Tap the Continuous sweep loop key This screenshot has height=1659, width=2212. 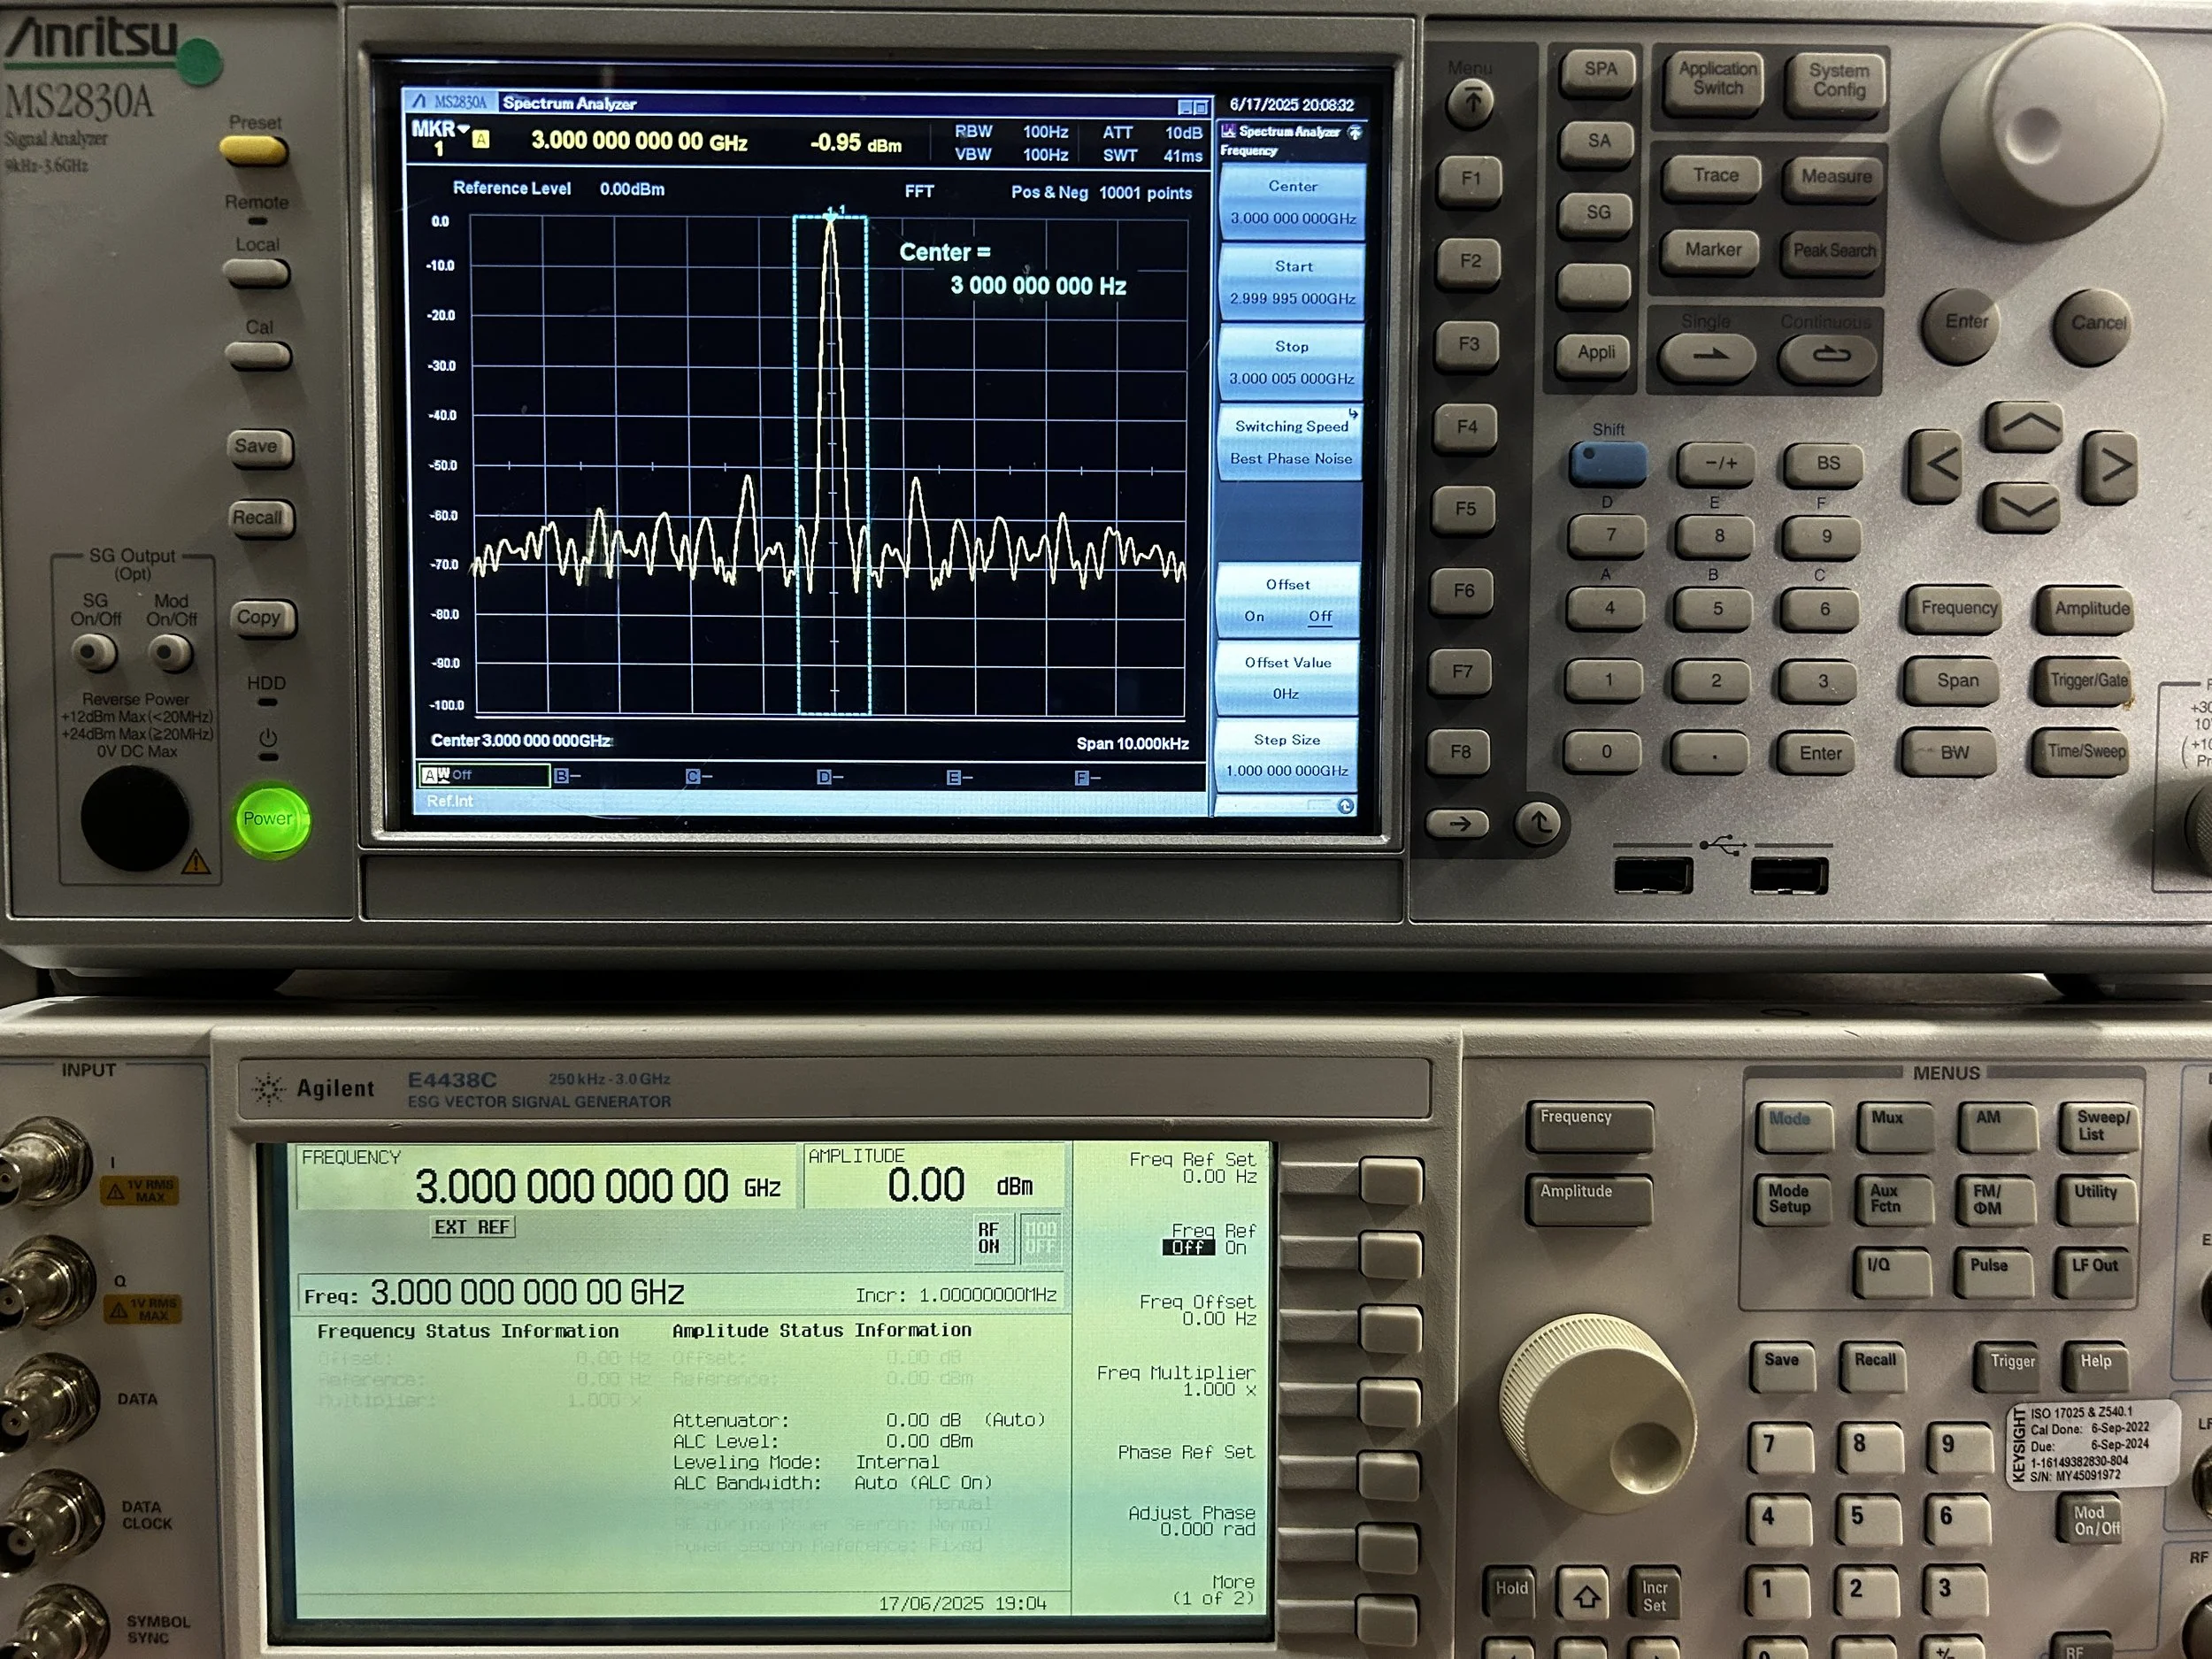point(1829,355)
